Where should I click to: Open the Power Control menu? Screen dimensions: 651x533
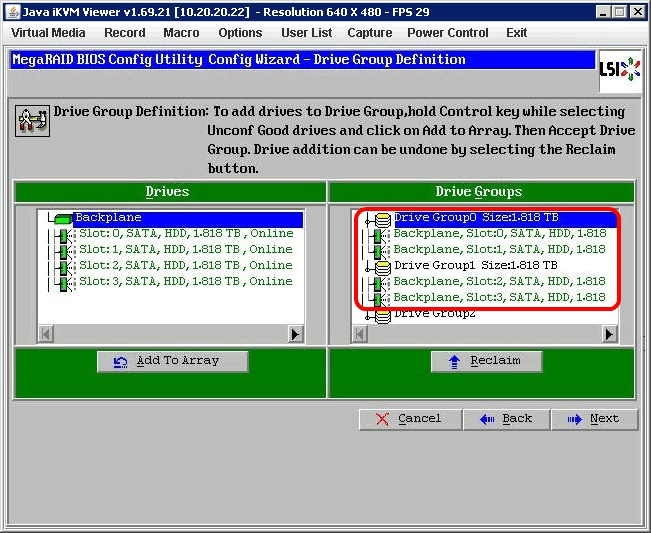pos(447,33)
